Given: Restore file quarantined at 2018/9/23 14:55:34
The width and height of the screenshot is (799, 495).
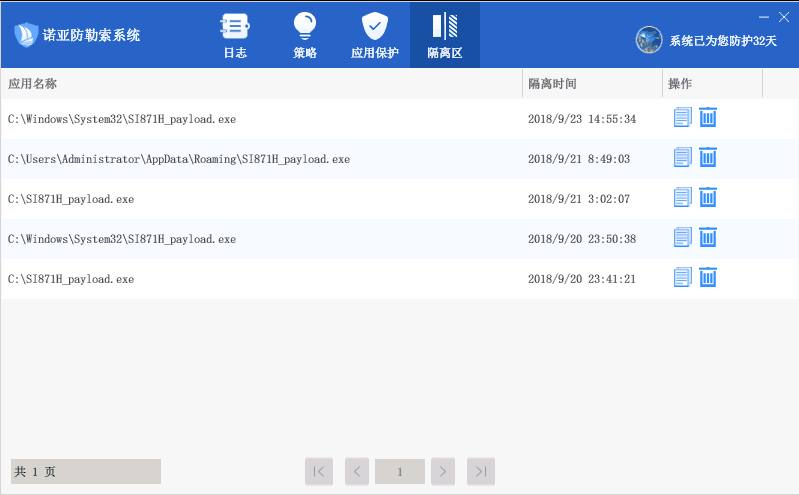Looking at the screenshot, I should (x=682, y=117).
